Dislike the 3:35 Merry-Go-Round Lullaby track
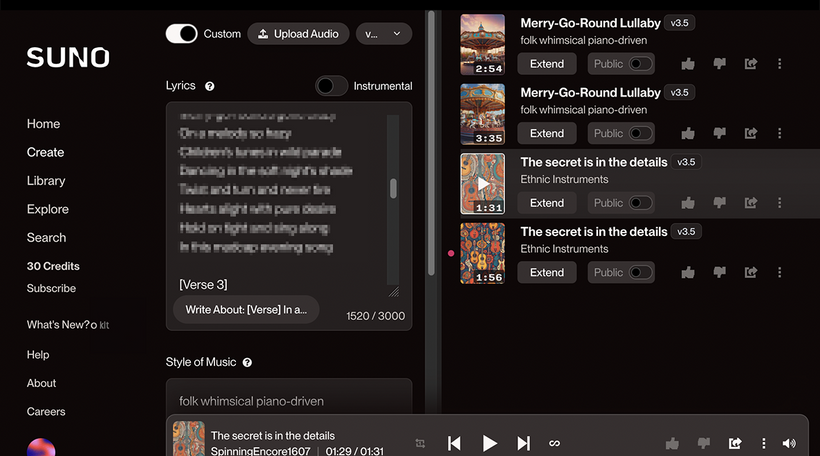Screen dimensions: 820x456 pos(720,133)
